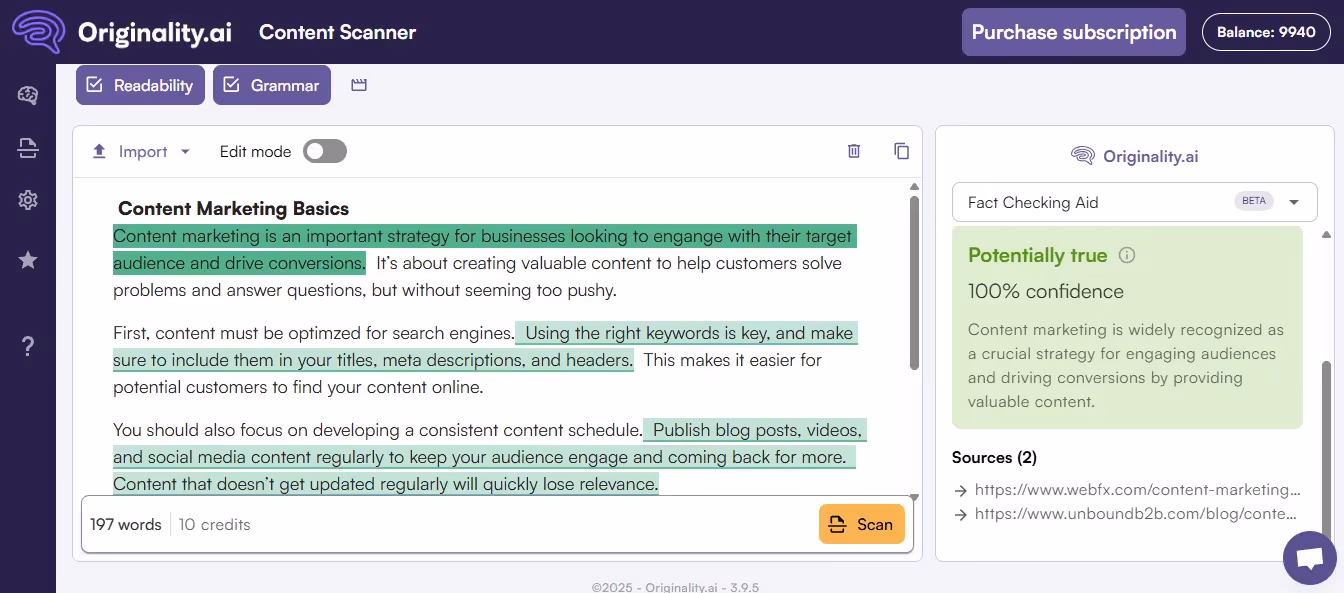The height and width of the screenshot is (593, 1344).
Task: Click the 'Potentially true' verdict text
Action: 1037,255
